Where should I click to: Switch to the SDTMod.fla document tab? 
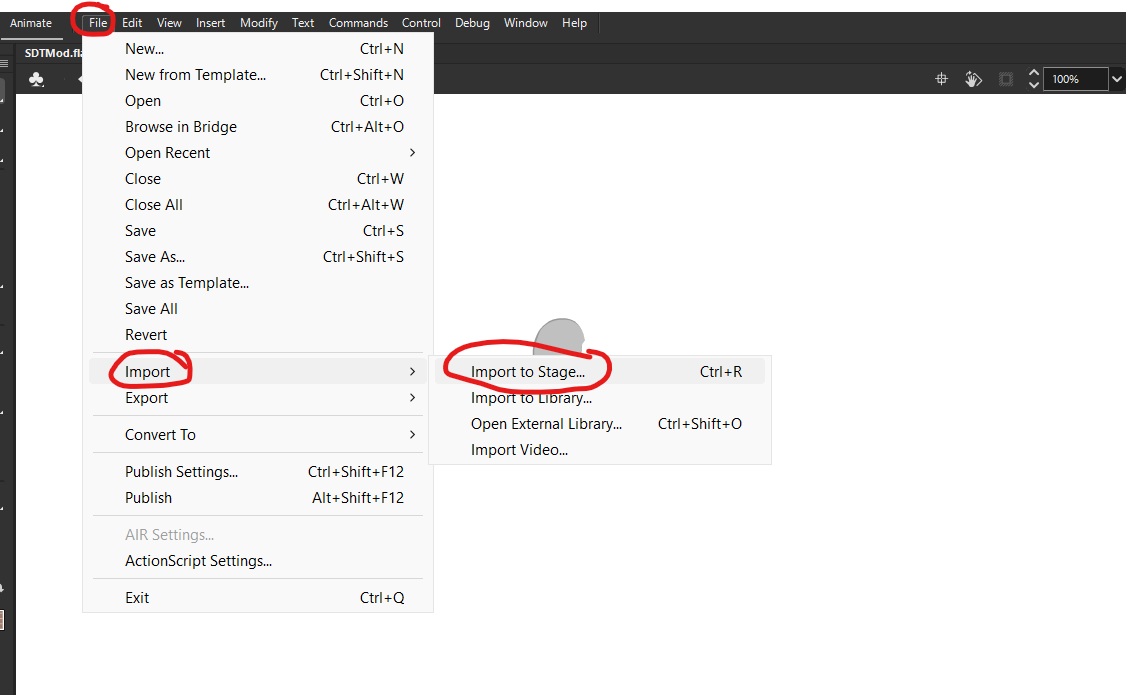tap(52, 52)
